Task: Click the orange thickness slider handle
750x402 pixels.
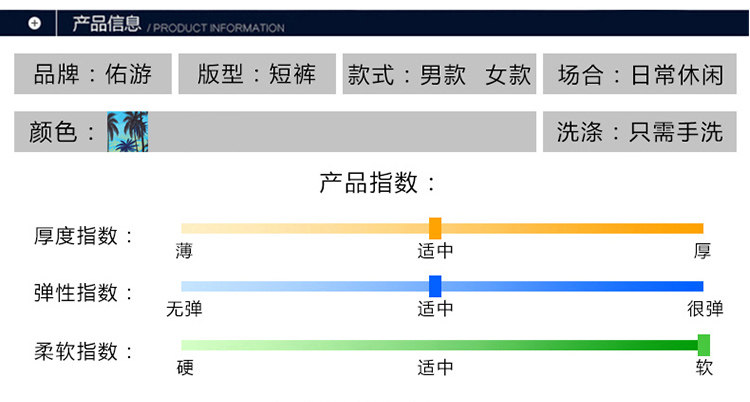Action: click(x=435, y=228)
